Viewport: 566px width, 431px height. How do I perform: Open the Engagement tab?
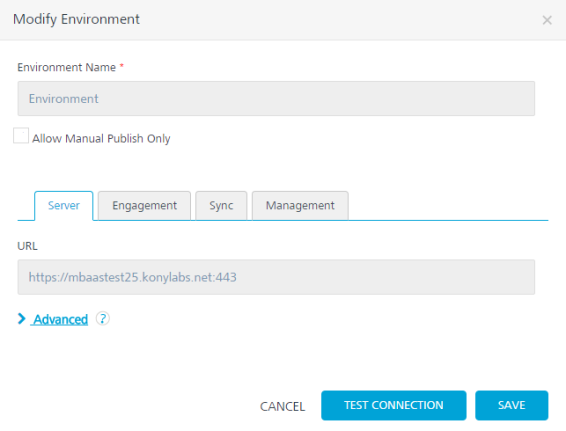[144, 206]
